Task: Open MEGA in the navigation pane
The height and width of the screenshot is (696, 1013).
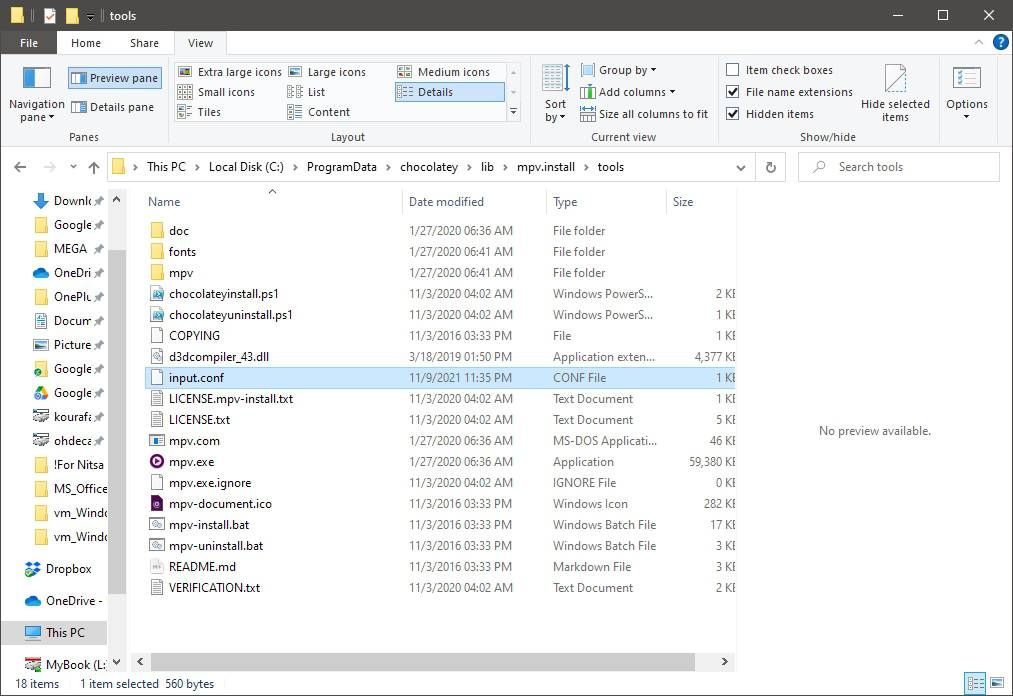Action: point(67,249)
